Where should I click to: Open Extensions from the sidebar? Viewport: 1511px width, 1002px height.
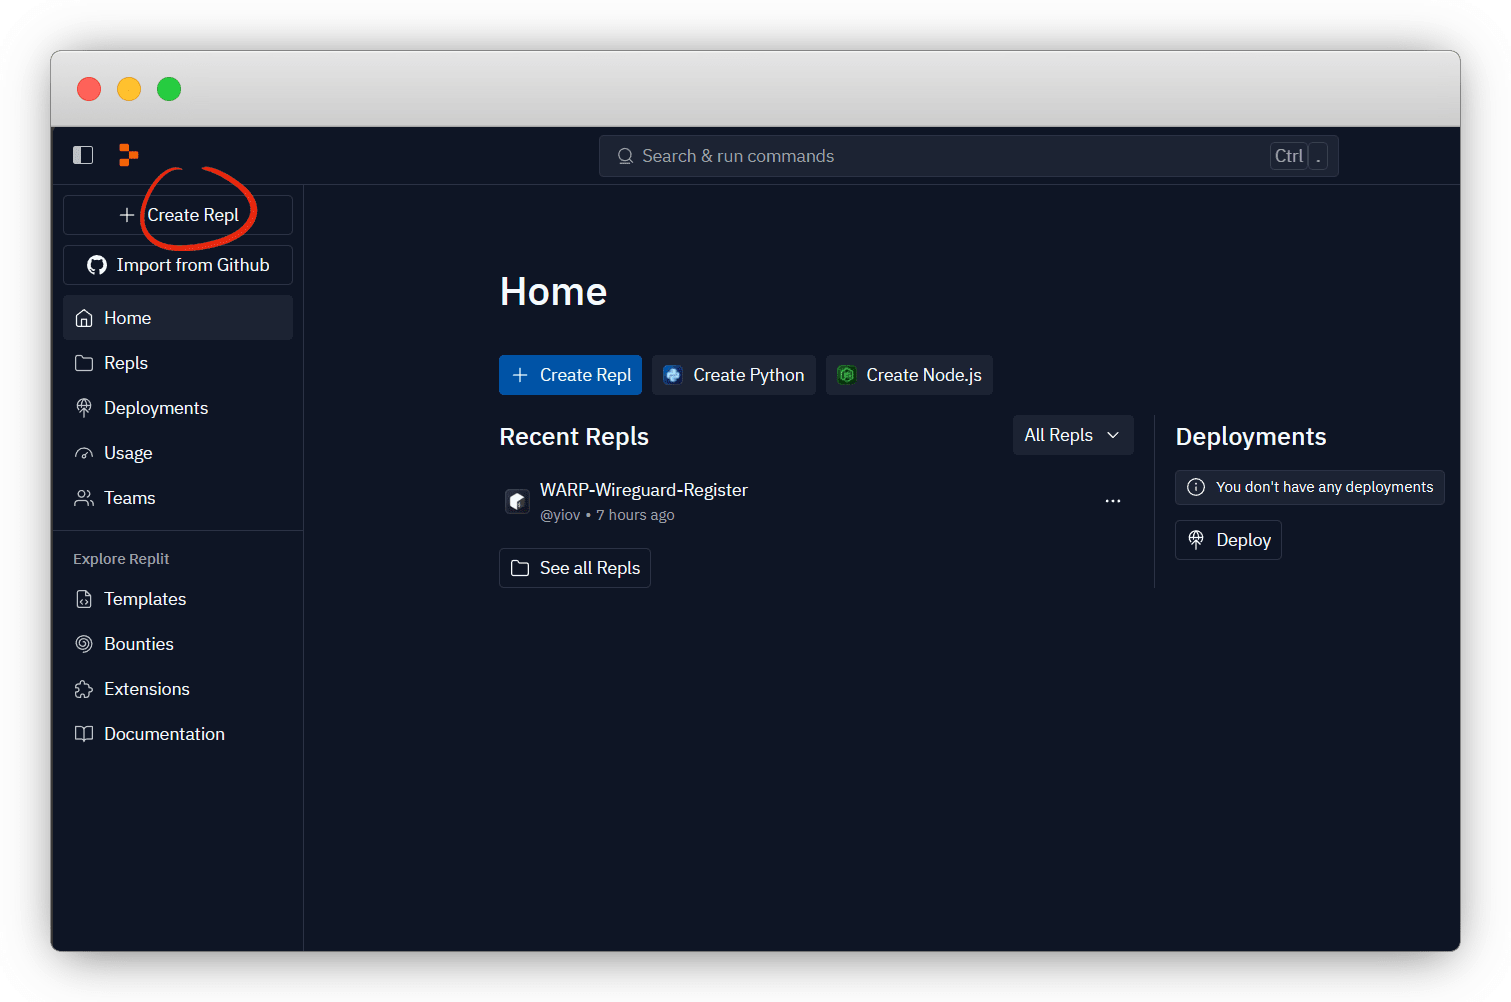(x=146, y=689)
